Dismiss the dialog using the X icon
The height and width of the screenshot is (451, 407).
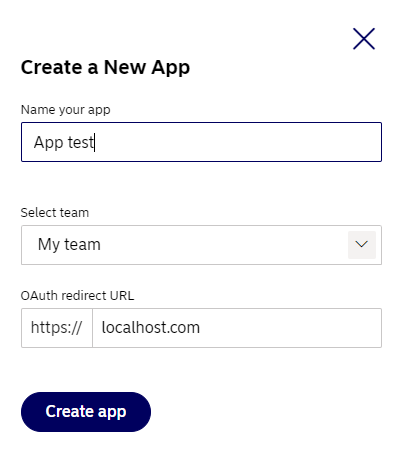coord(364,39)
